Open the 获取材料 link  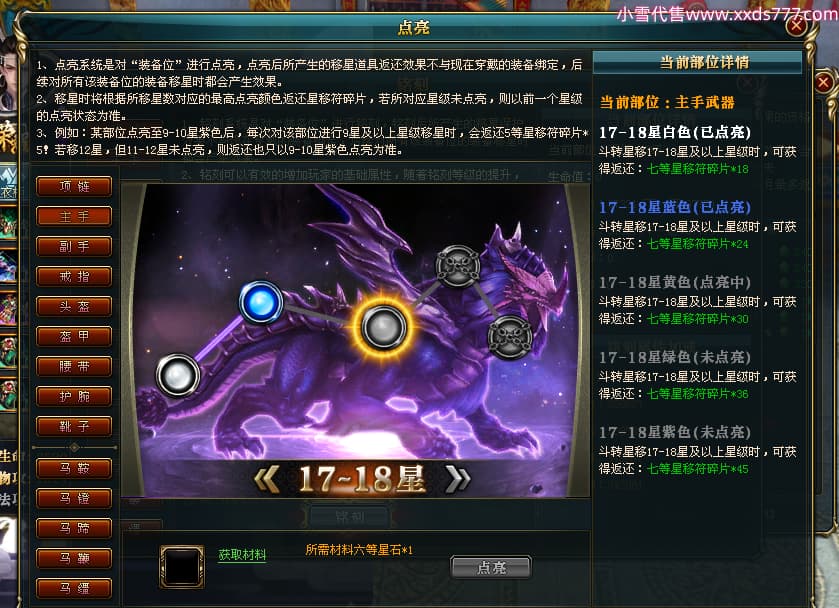242,554
